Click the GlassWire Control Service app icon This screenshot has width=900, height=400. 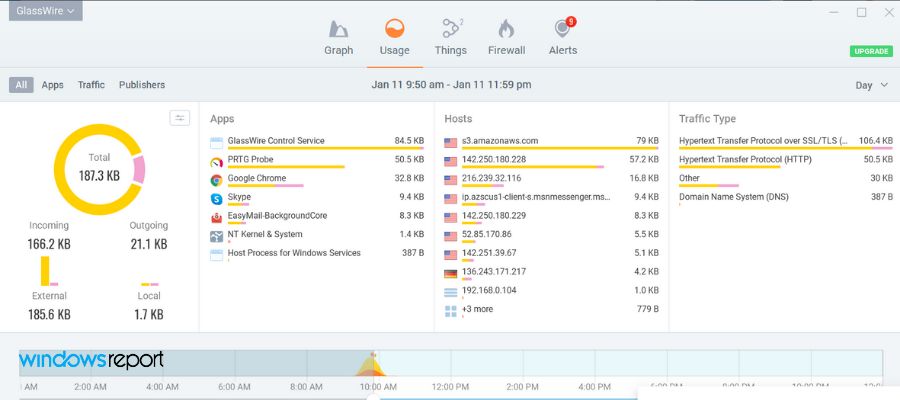(x=216, y=143)
